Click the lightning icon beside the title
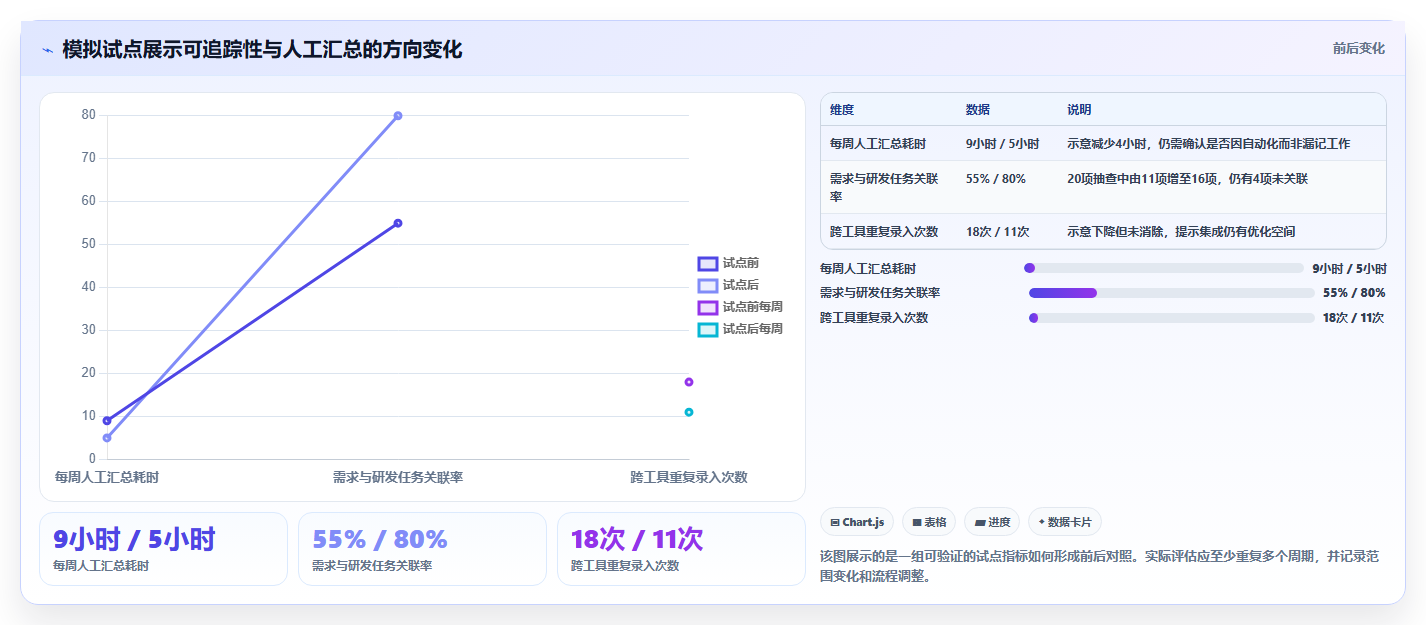The image size is (1426, 625). (47, 50)
